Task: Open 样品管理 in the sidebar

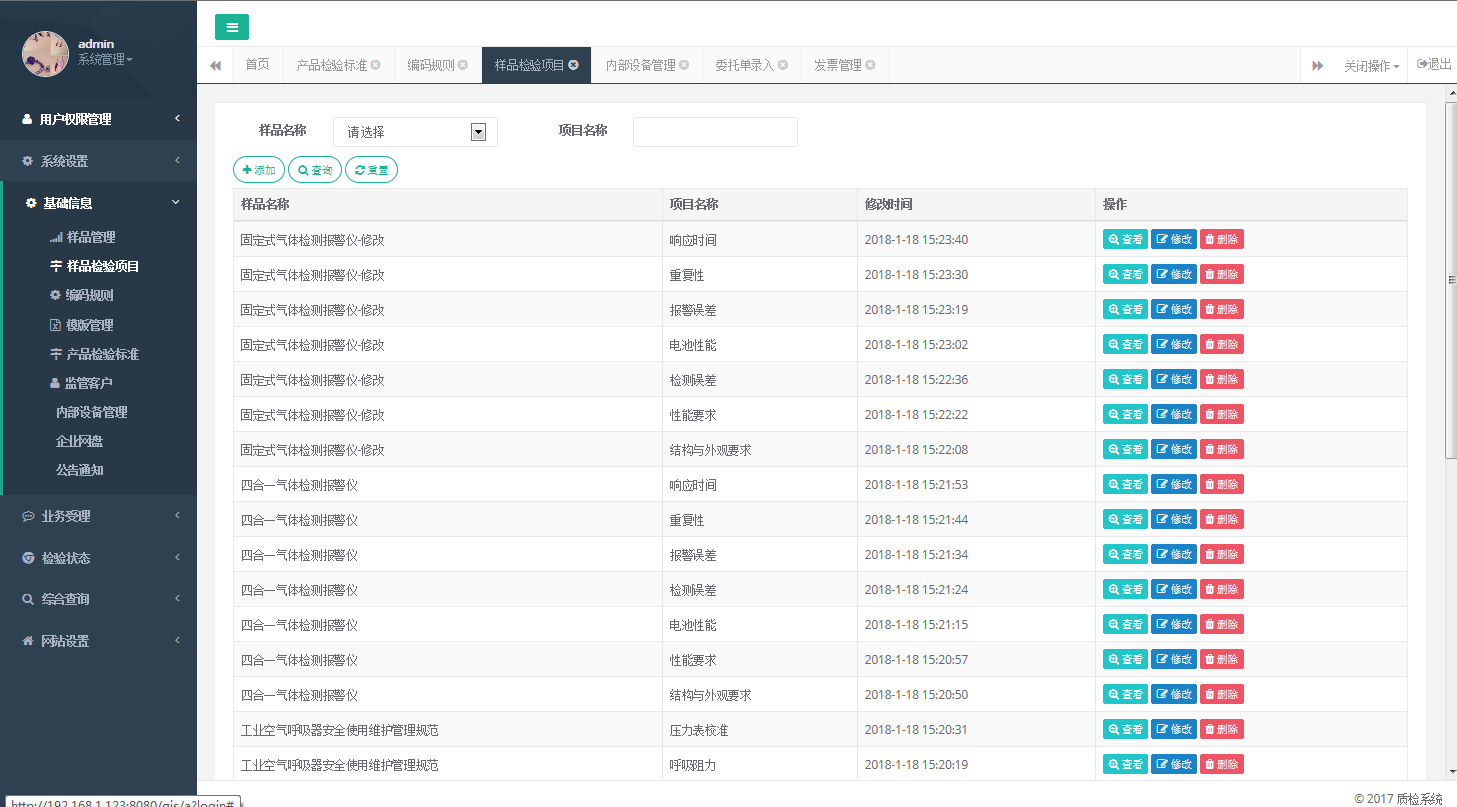Action: pyautogui.click(x=90, y=237)
